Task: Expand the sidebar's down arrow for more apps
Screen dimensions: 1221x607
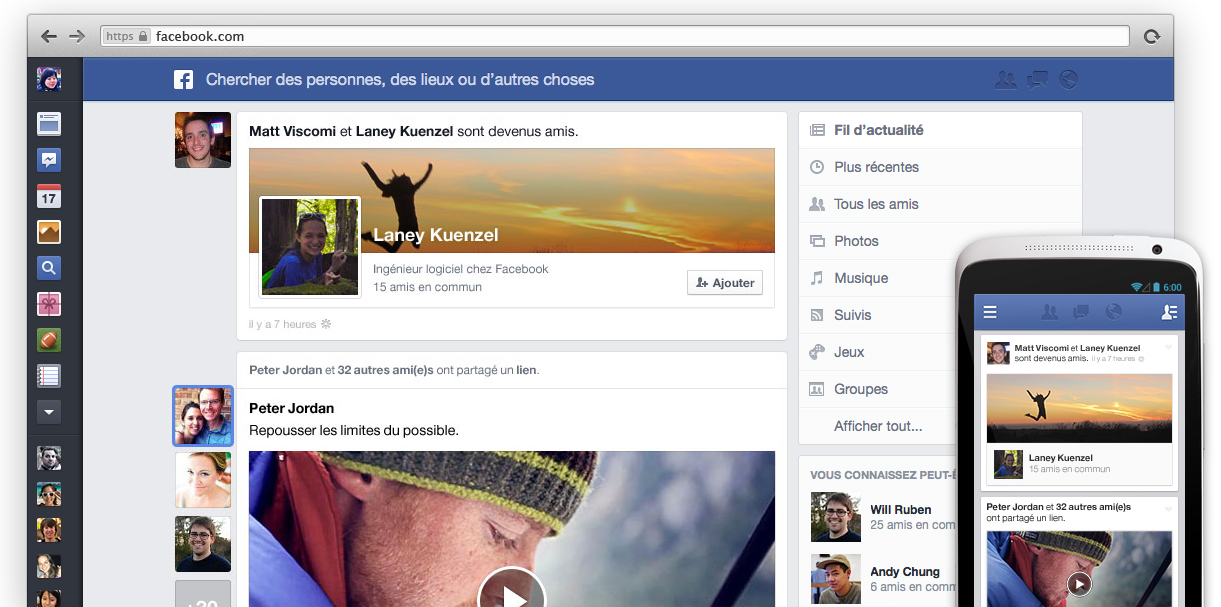Action: click(49, 411)
